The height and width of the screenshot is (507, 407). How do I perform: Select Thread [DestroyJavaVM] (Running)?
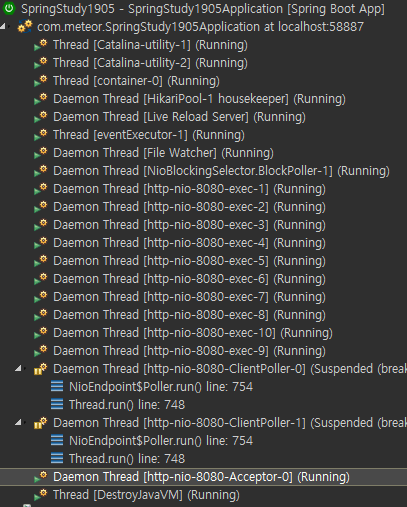[146, 495]
